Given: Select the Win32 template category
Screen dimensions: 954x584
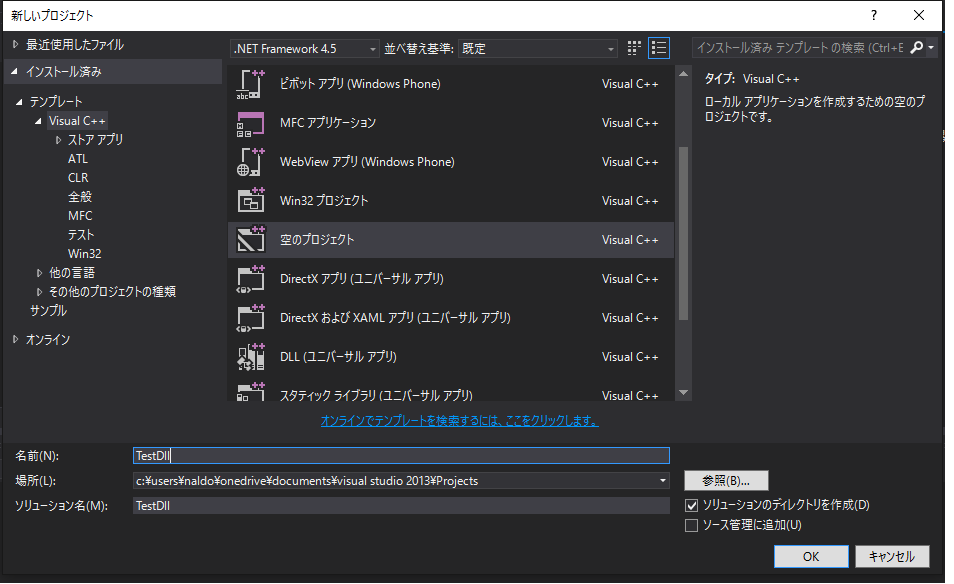Looking at the screenshot, I should (x=85, y=254).
